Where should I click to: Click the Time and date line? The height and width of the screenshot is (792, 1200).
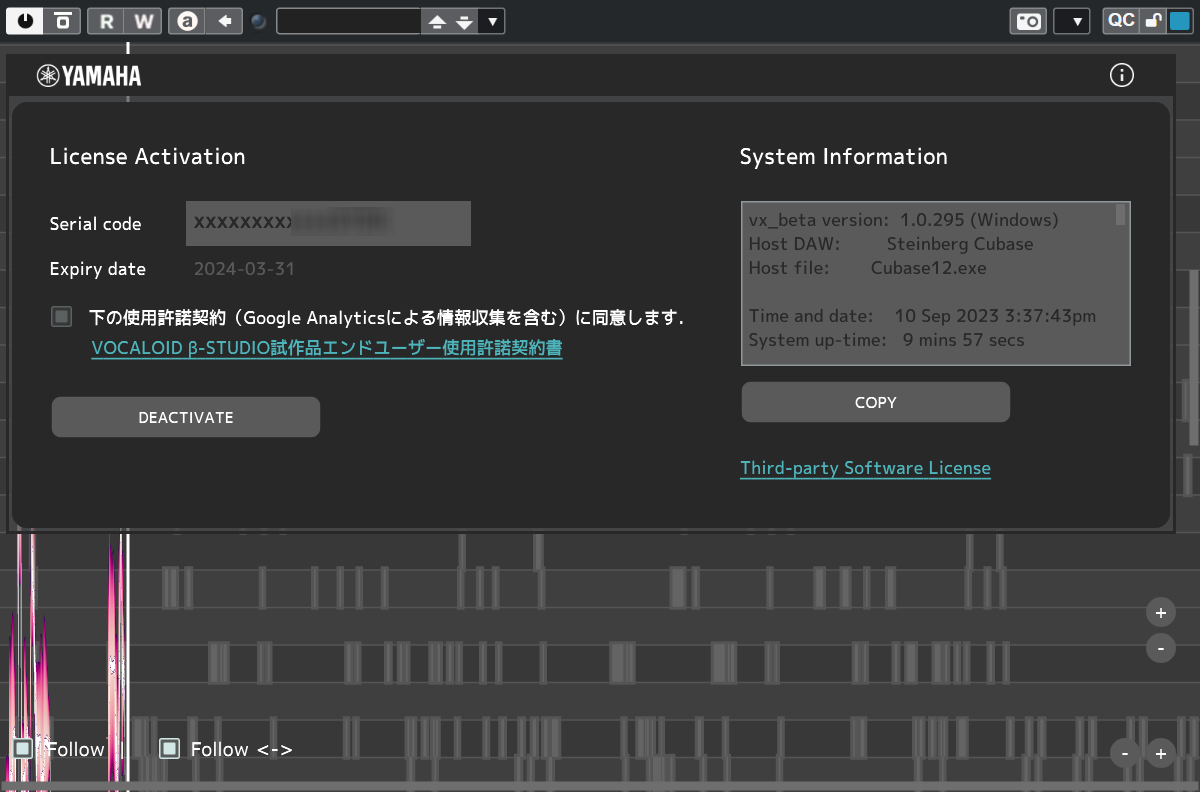(922, 316)
